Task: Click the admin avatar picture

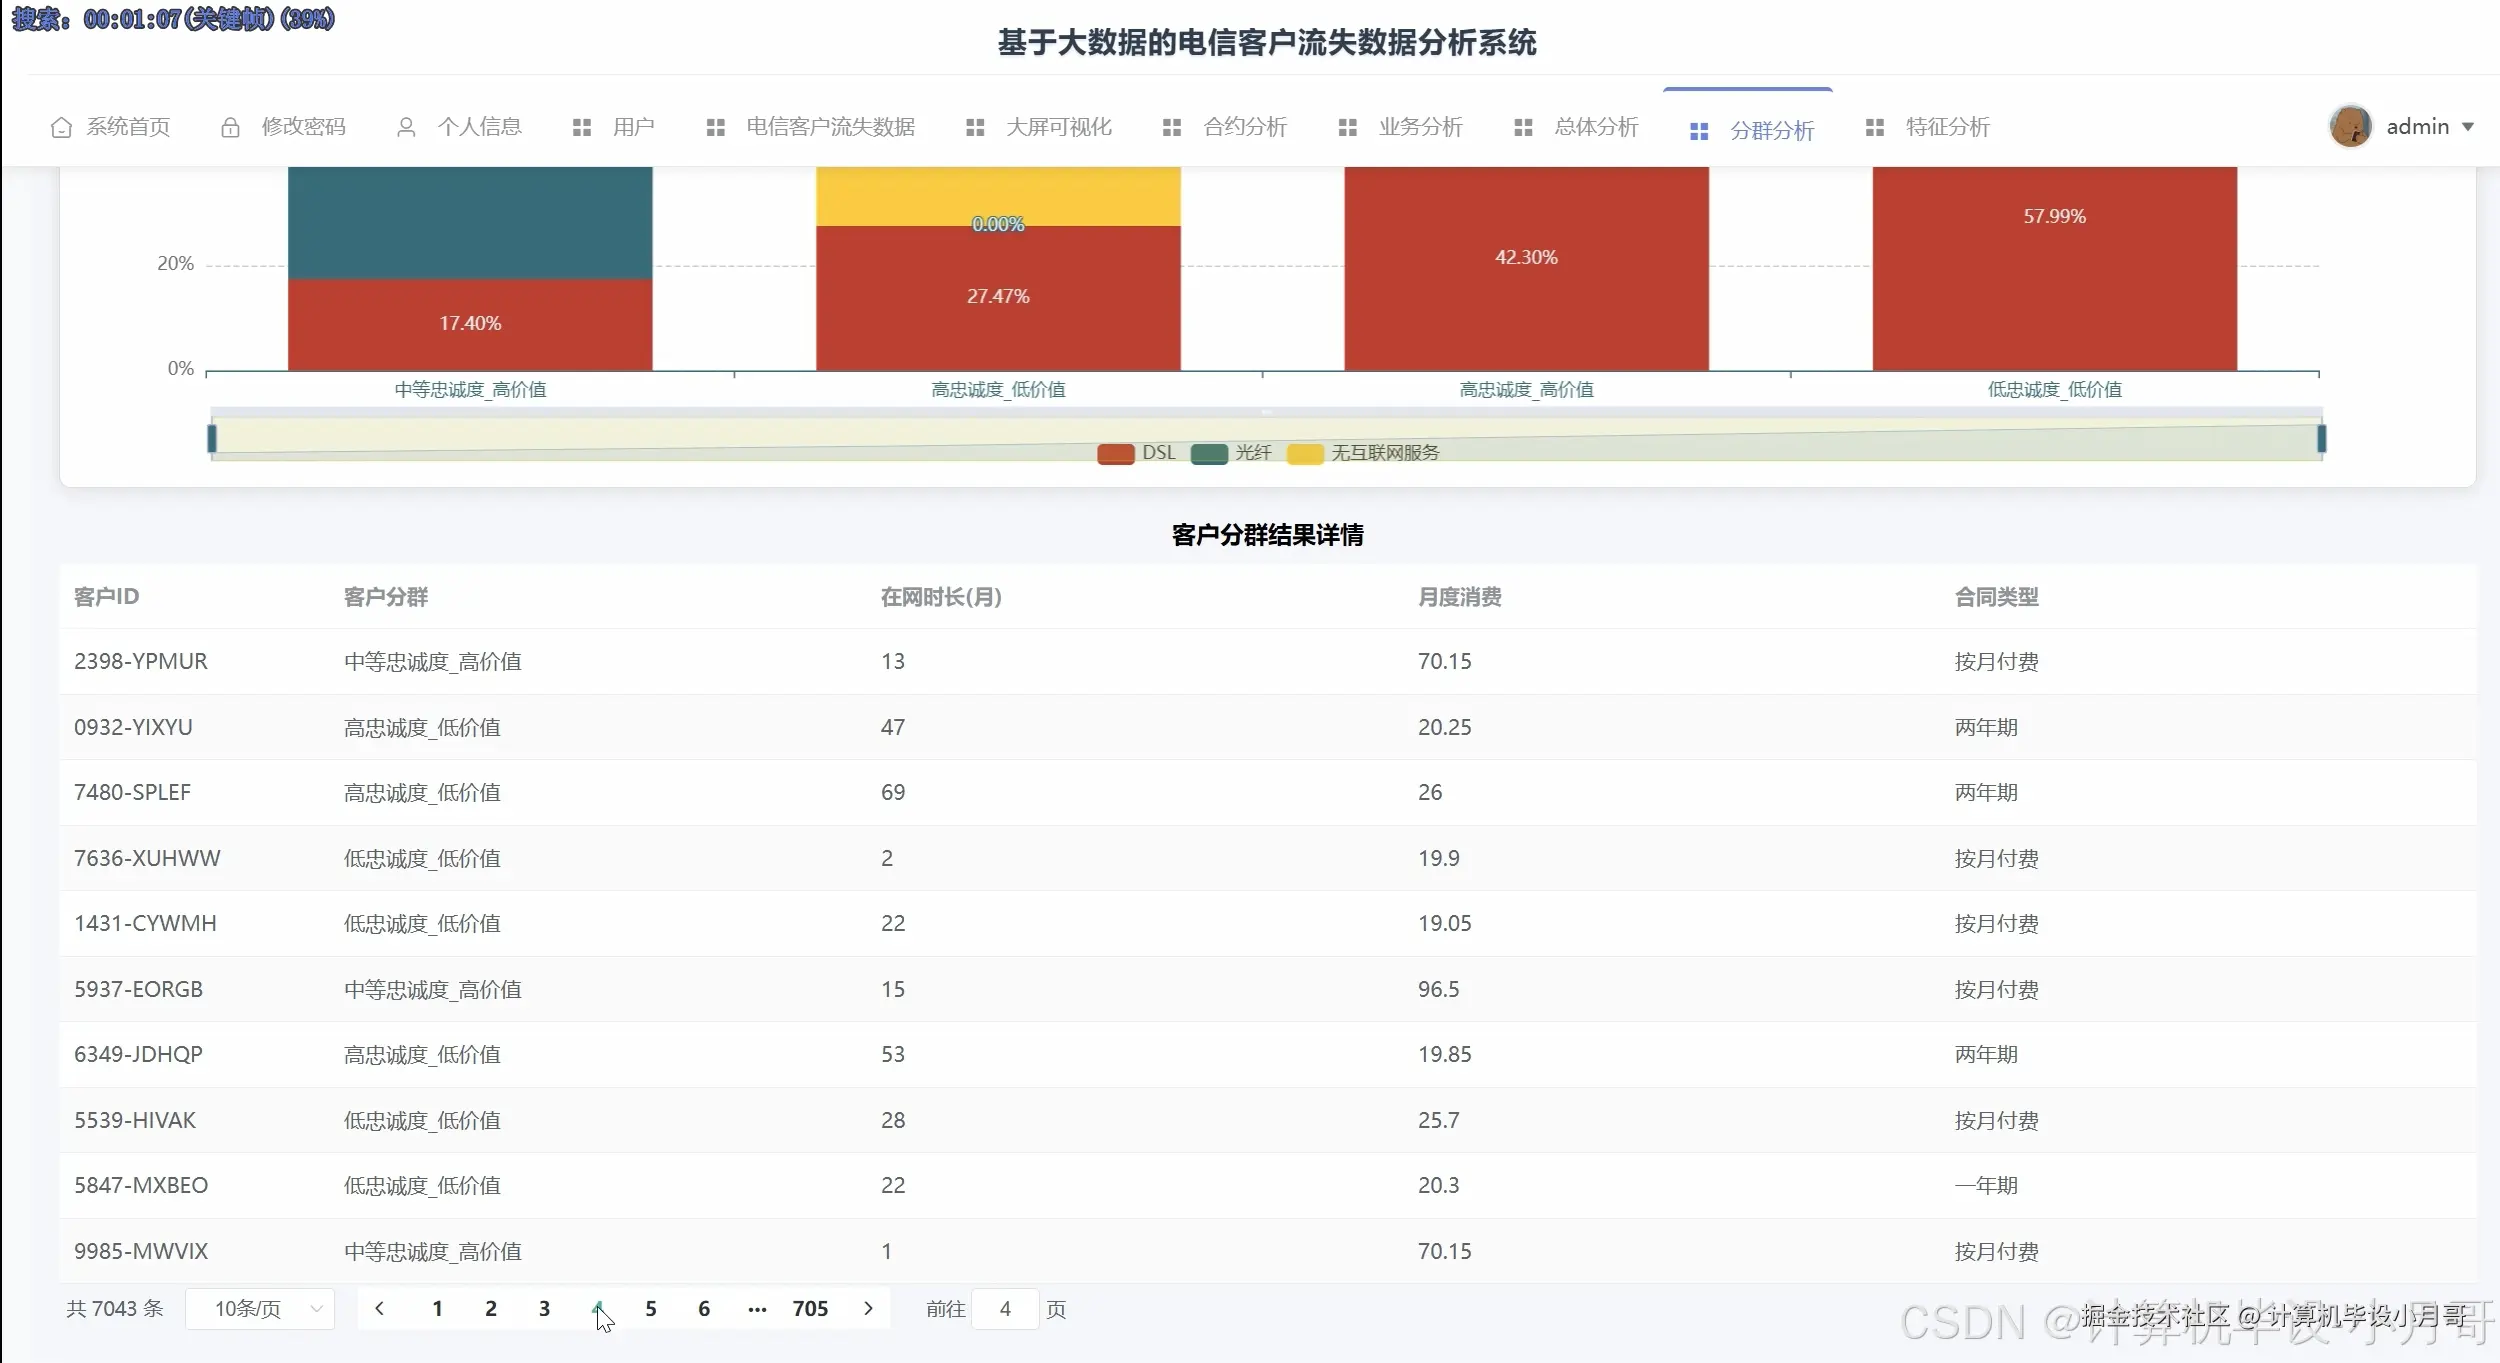Action: (2350, 126)
